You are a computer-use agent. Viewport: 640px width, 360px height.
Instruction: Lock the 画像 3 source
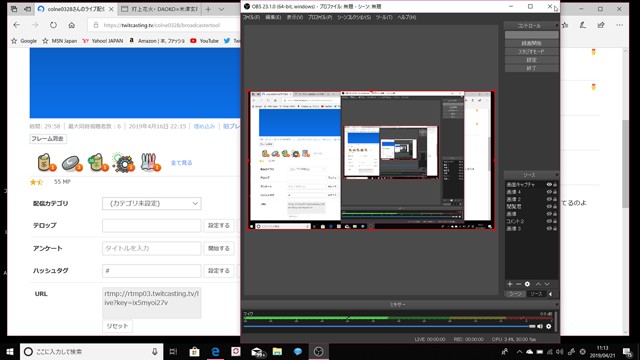555,229
